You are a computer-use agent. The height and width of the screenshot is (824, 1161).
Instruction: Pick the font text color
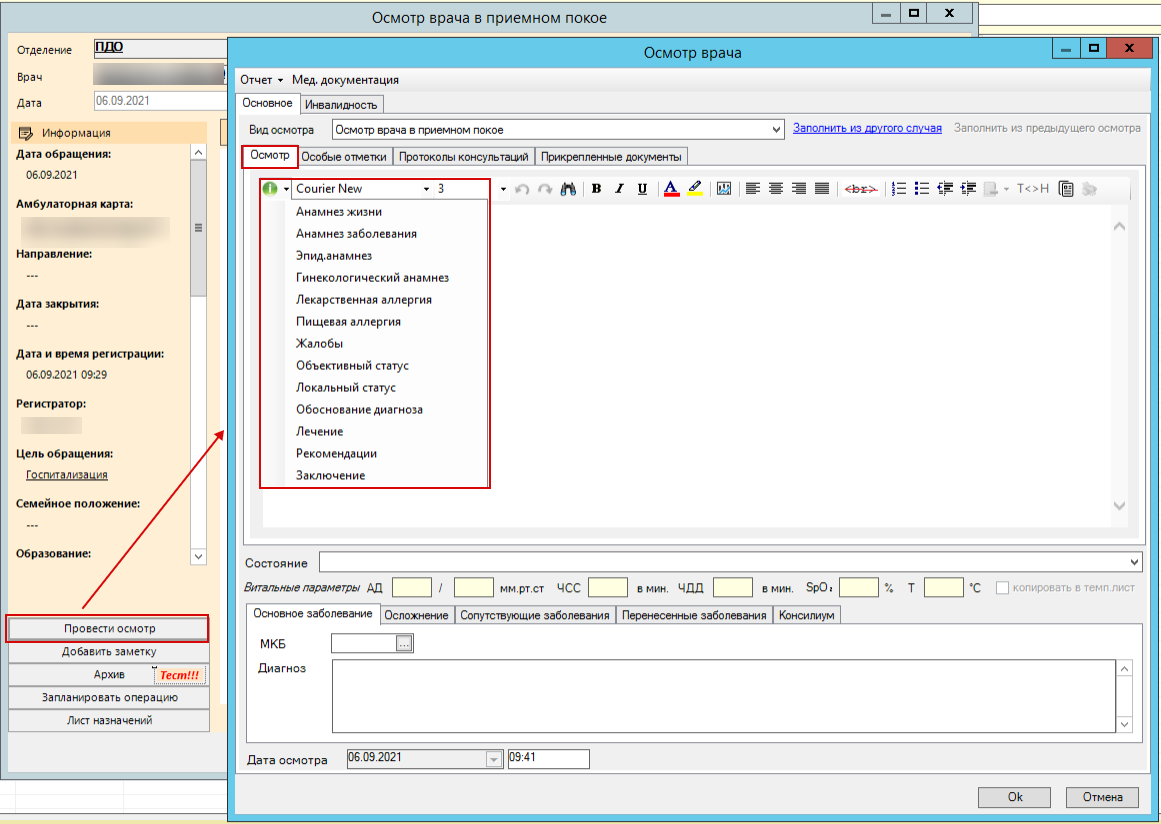click(x=671, y=190)
